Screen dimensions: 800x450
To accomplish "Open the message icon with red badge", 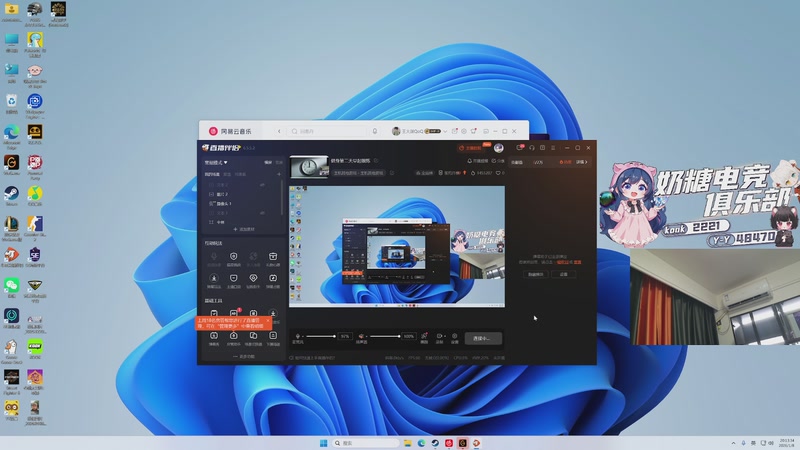I will (x=519, y=148).
